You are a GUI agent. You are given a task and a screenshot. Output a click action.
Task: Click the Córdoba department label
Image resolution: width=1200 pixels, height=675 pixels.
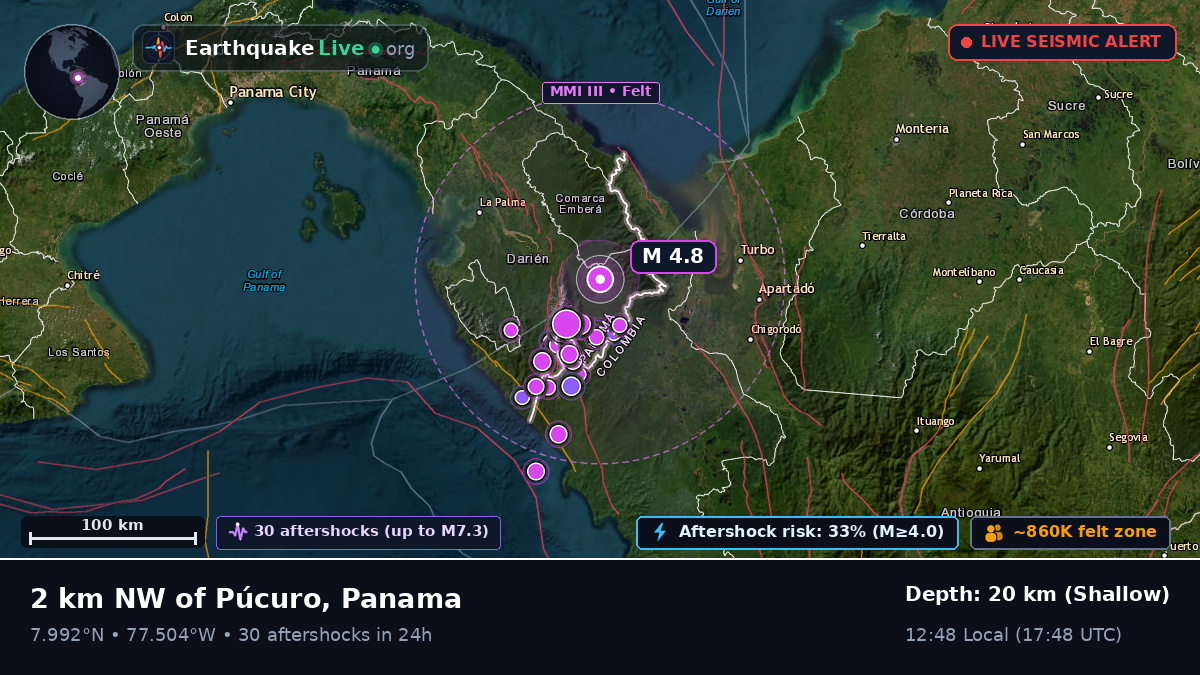927,214
